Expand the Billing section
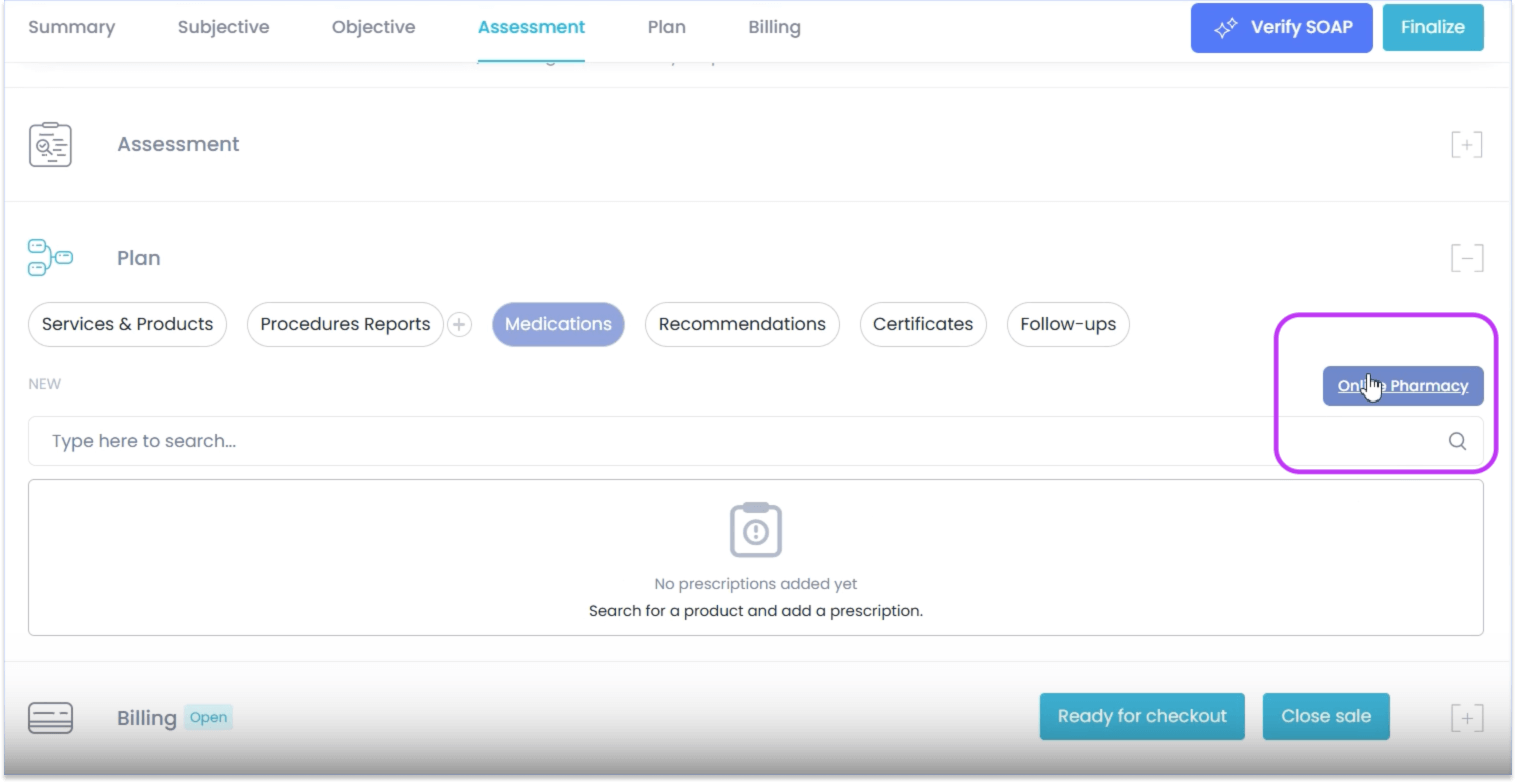Viewport: 1516px width, 783px height. click(1466, 718)
